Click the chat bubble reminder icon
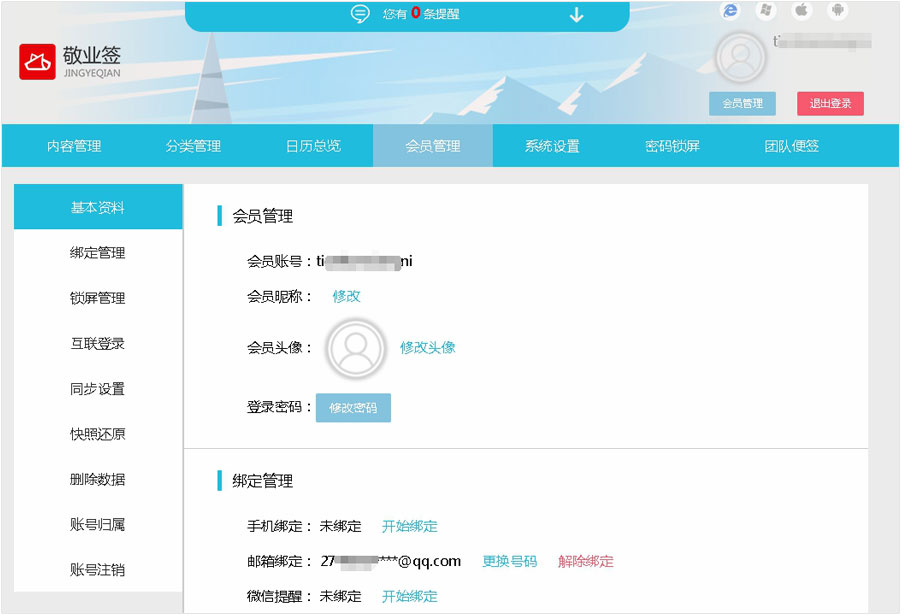Viewport: 904px width, 616px height. tap(360, 14)
